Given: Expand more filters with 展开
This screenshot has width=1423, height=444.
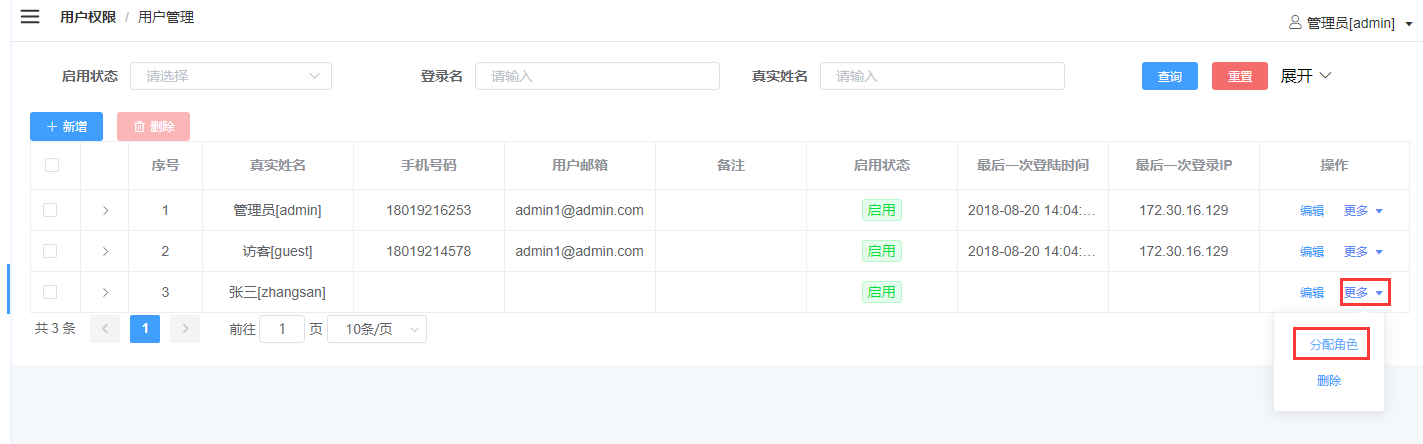Looking at the screenshot, I should coord(1305,76).
